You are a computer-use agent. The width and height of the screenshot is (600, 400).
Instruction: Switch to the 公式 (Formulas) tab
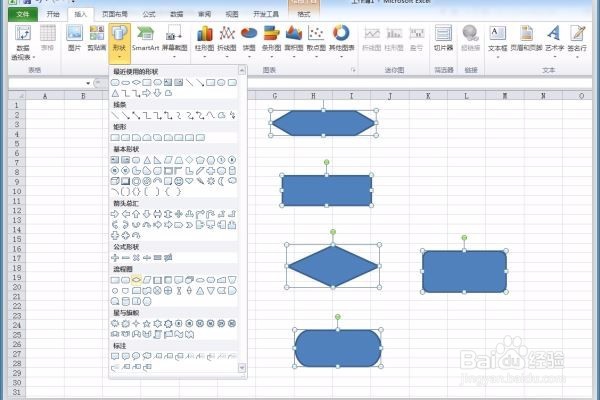point(149,14)
